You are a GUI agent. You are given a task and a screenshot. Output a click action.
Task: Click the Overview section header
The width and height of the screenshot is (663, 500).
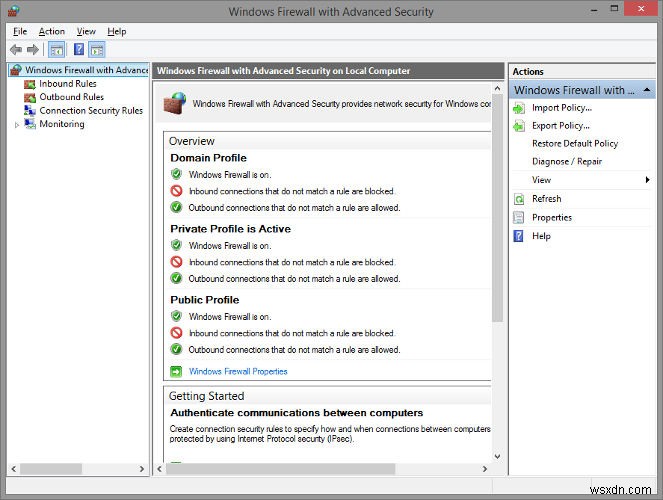pos(192,141)
